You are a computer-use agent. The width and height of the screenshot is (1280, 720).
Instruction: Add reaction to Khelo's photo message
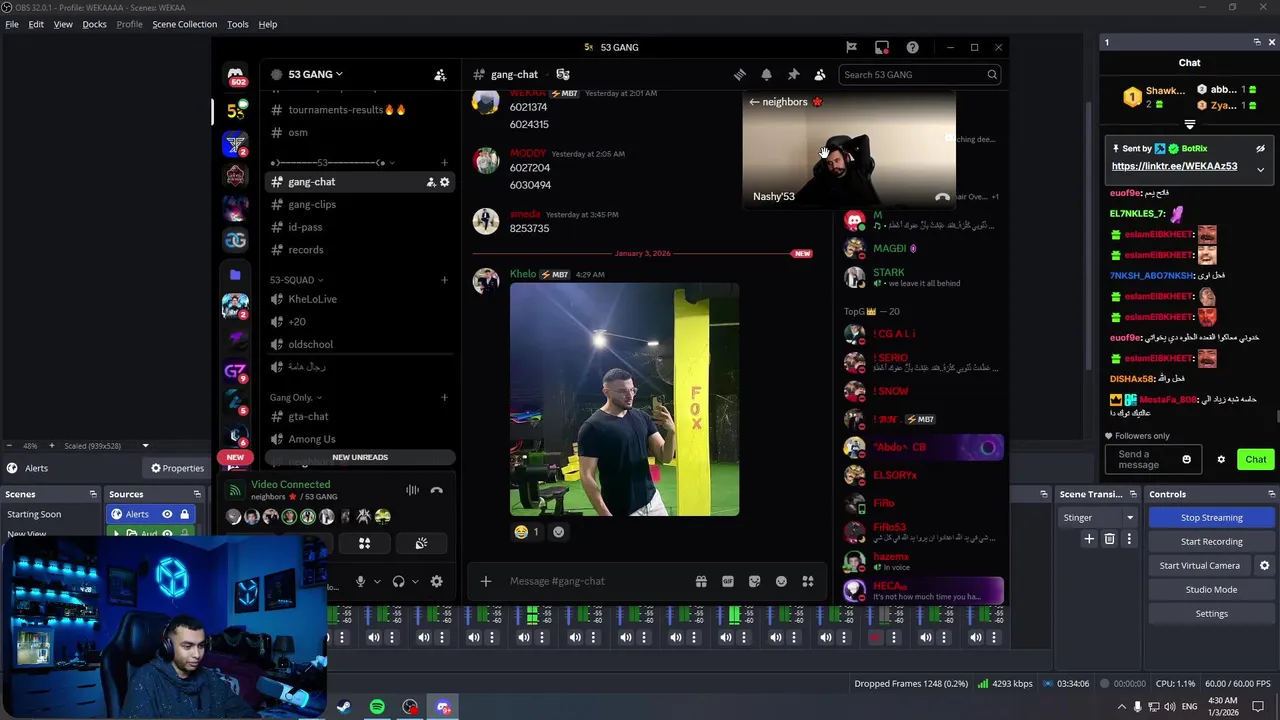coord(558,532)
